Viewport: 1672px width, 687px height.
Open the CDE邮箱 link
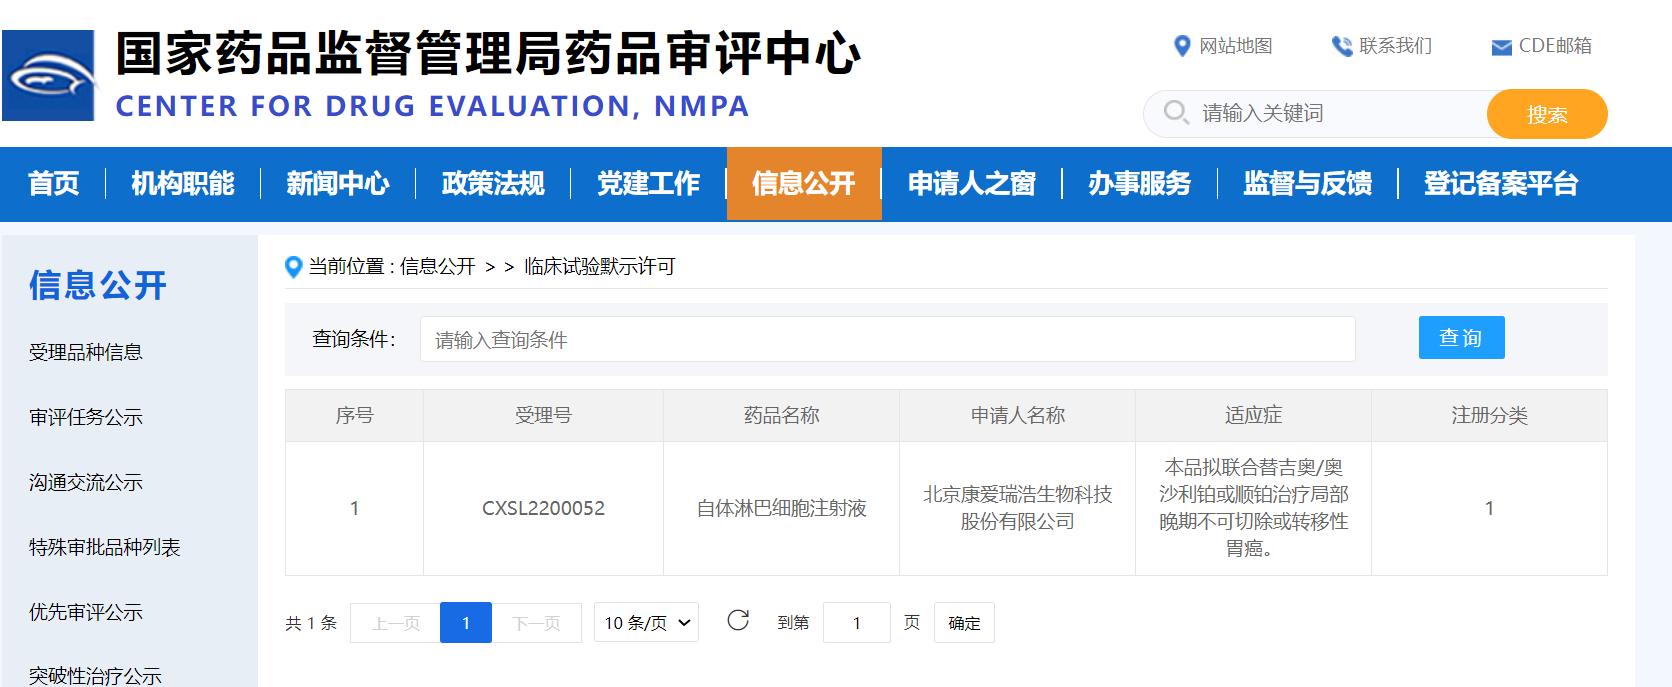tap(1555, 46)
